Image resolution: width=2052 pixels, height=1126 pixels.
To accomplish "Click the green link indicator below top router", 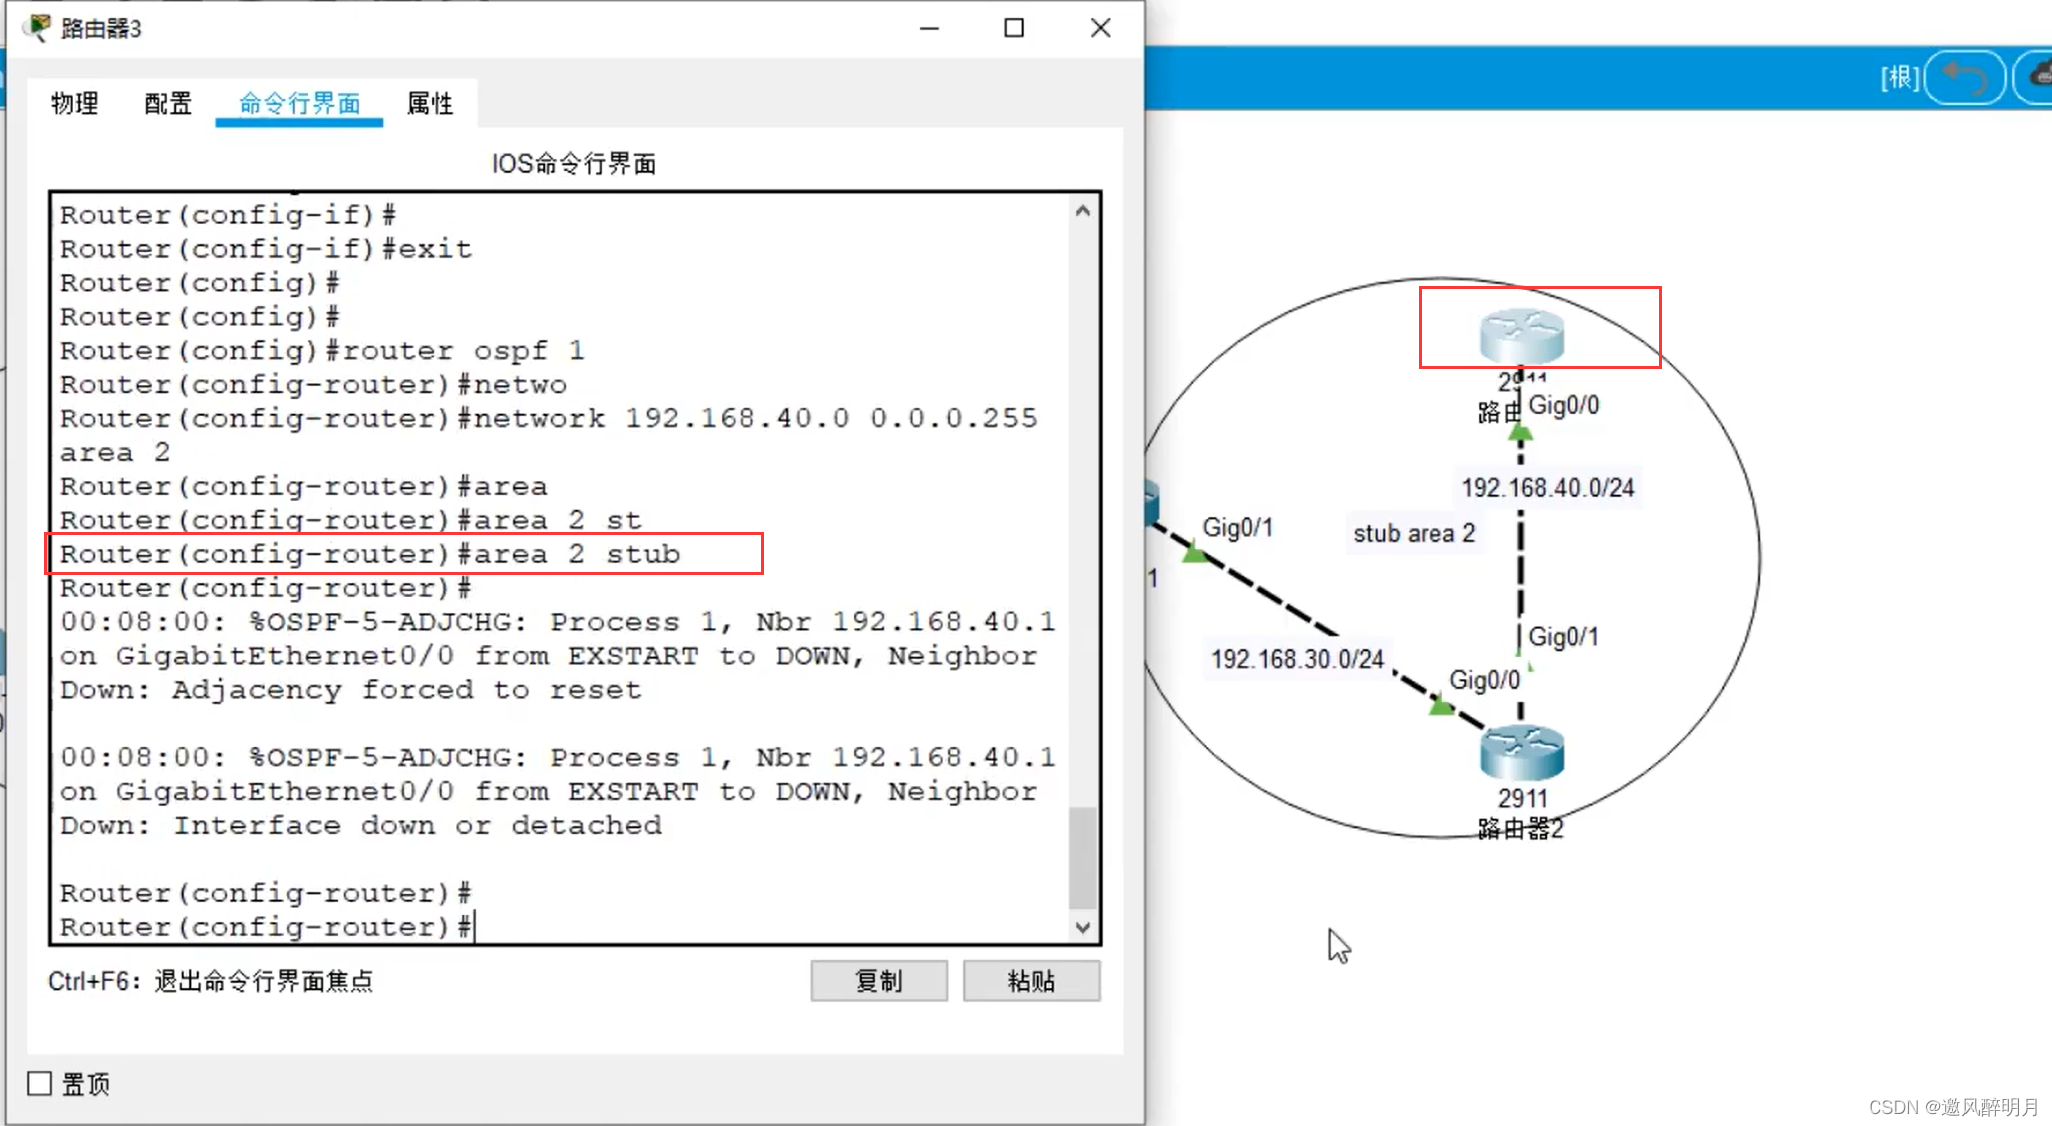I will (1520, 434).
